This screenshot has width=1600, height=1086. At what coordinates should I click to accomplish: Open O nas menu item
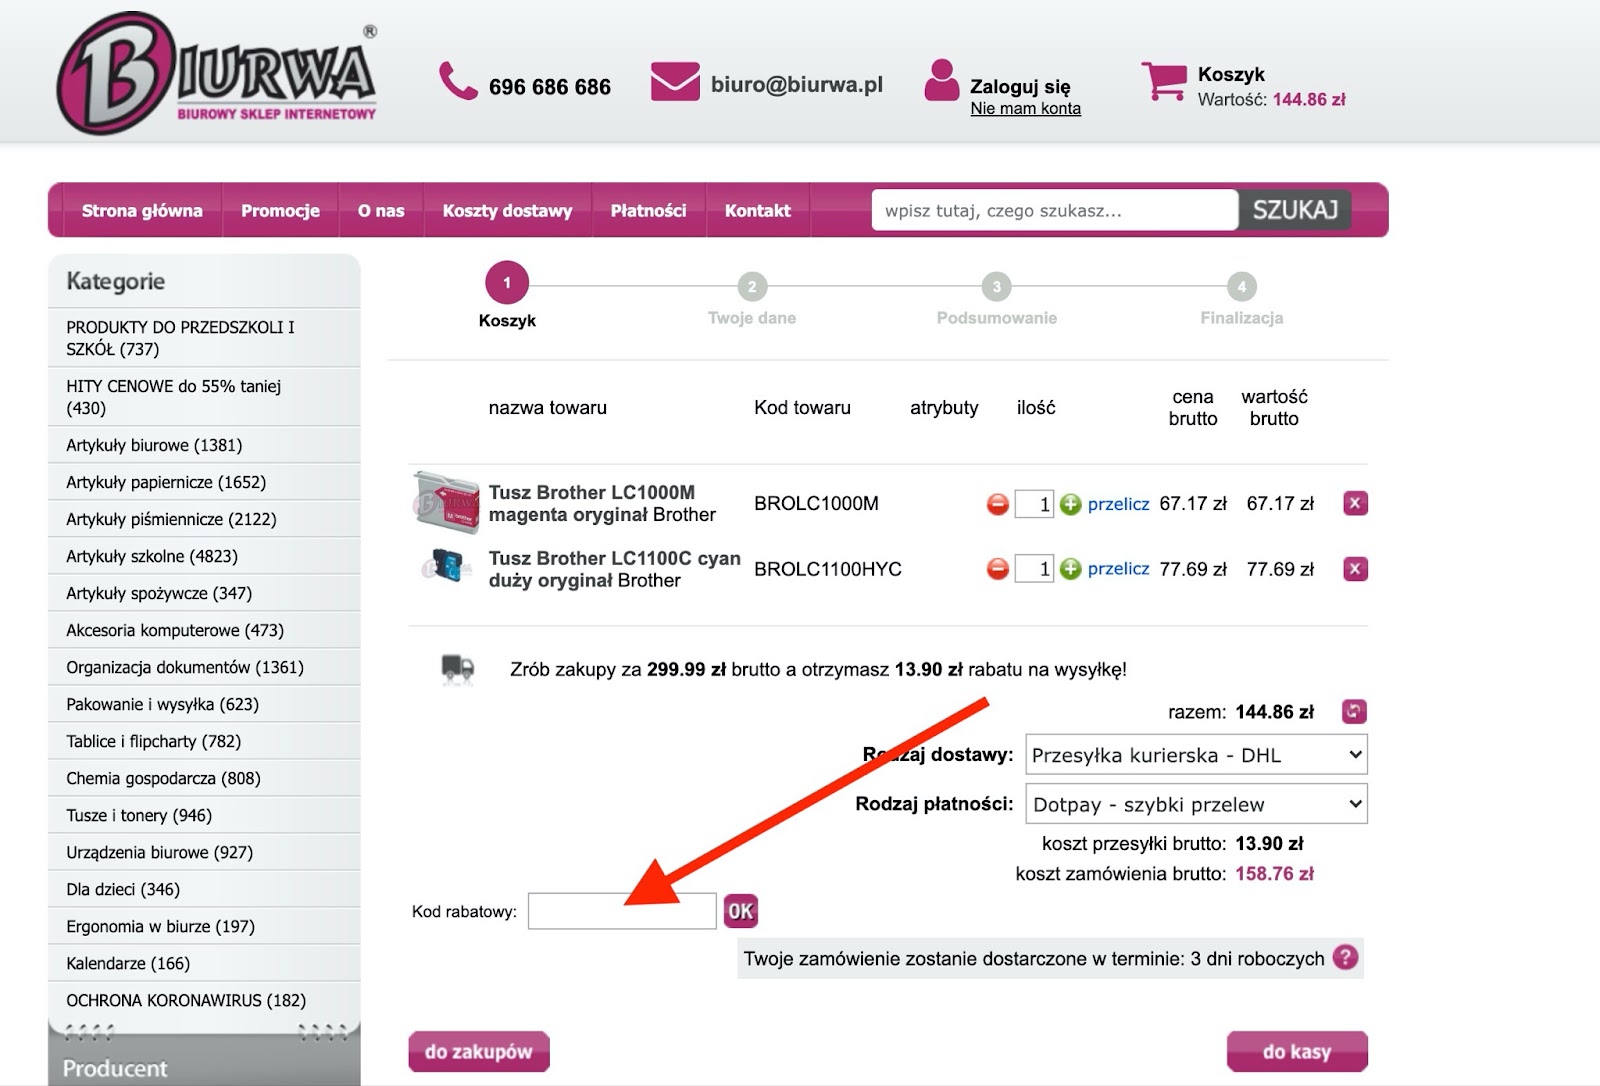pos(381,210)
